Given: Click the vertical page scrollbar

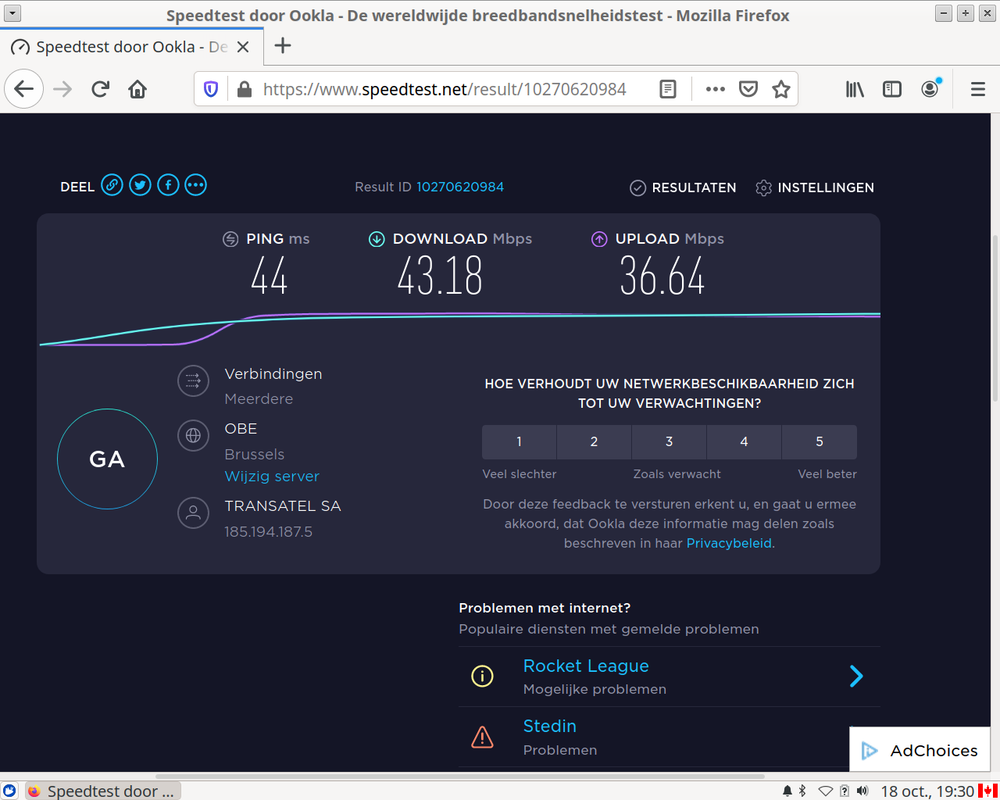Looking at the screenshot, I should tap(995, 318).
